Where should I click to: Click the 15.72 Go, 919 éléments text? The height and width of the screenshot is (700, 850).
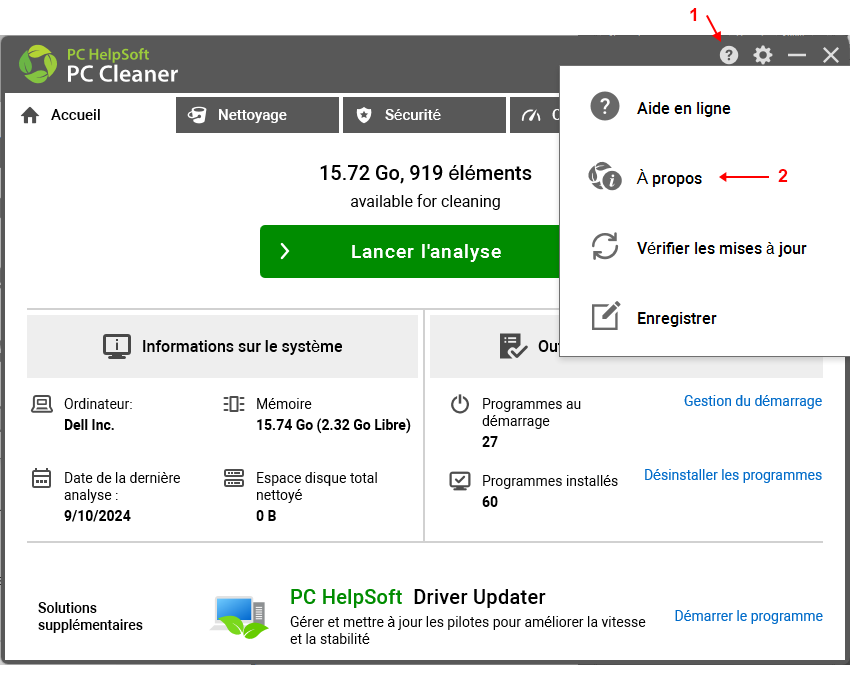426,173
